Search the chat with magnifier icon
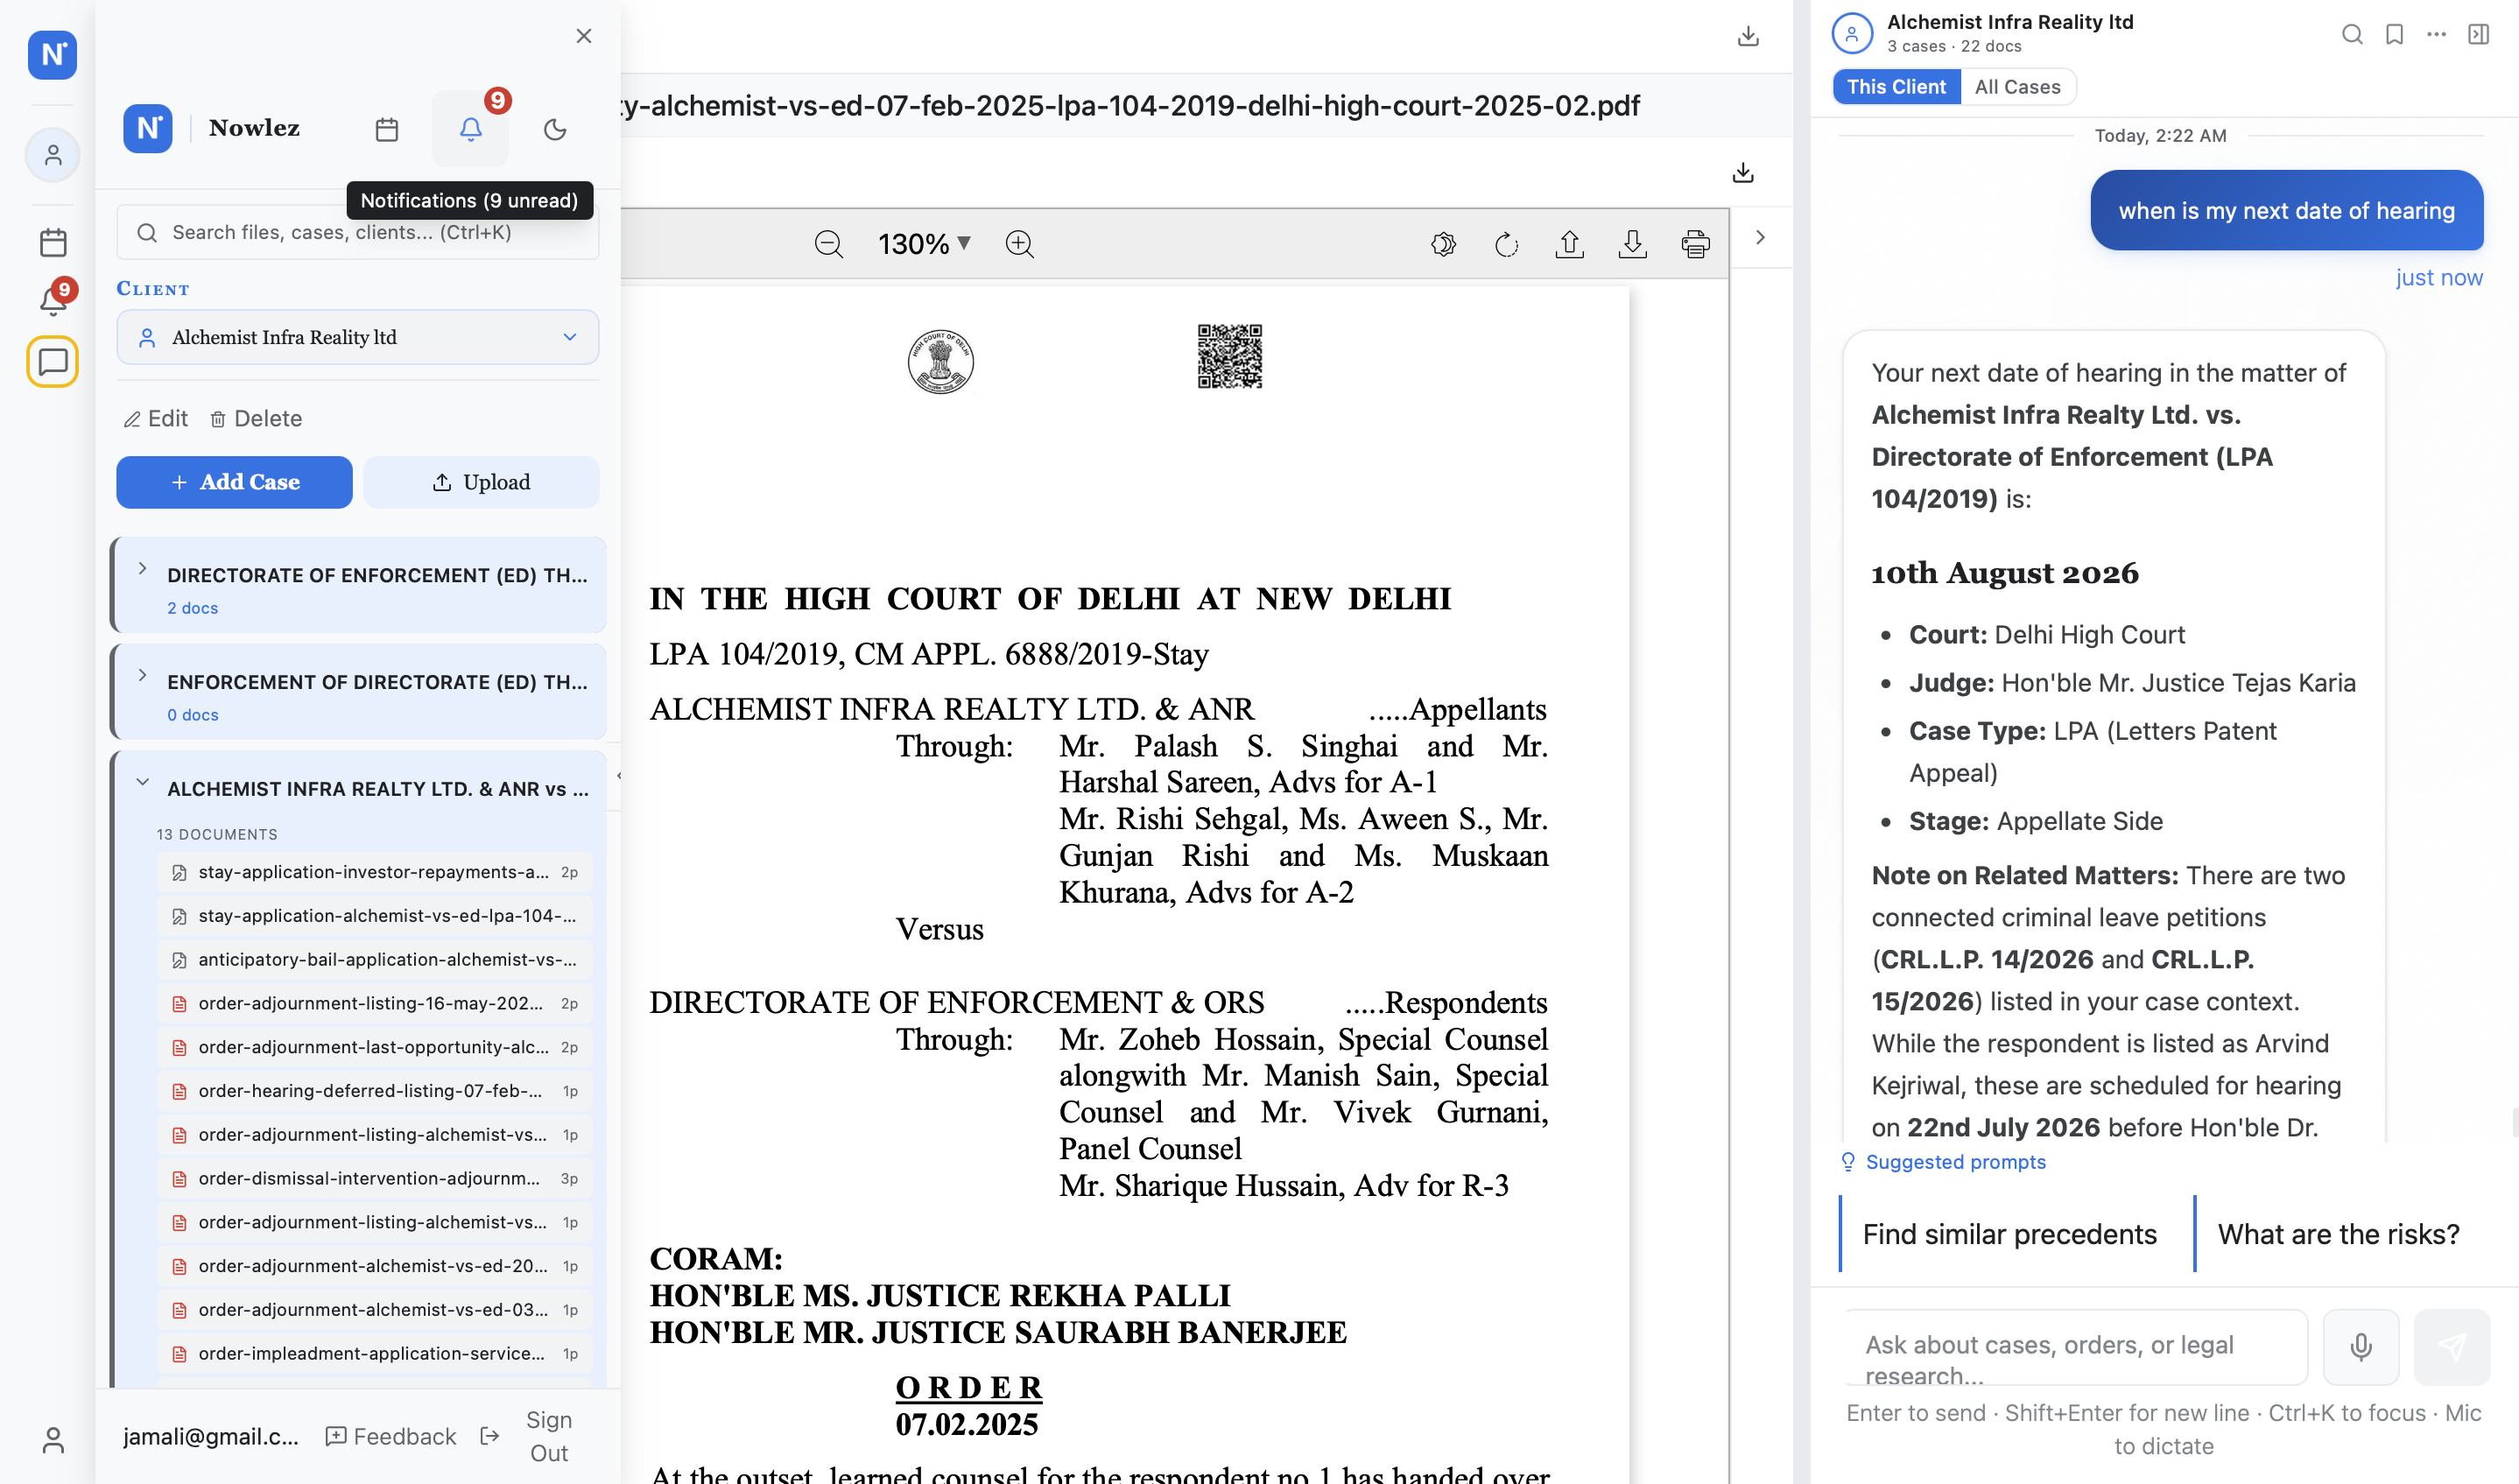2519x1484 pixels. coord(2352,34)
